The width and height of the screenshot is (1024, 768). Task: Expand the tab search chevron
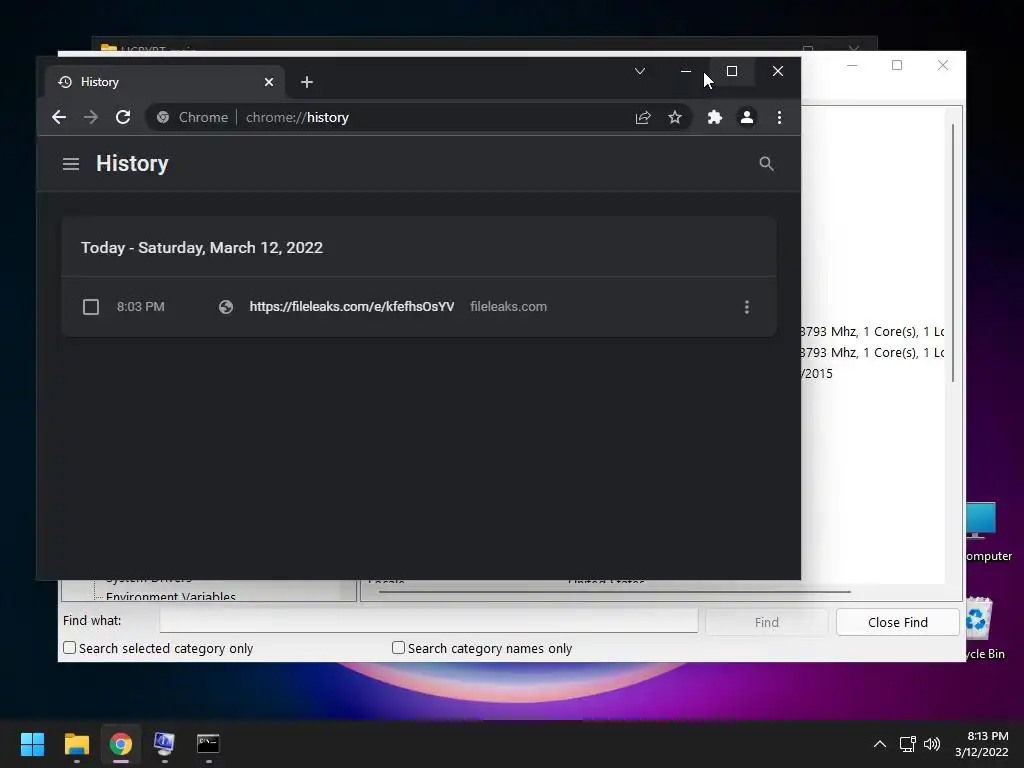coord(639,71)
